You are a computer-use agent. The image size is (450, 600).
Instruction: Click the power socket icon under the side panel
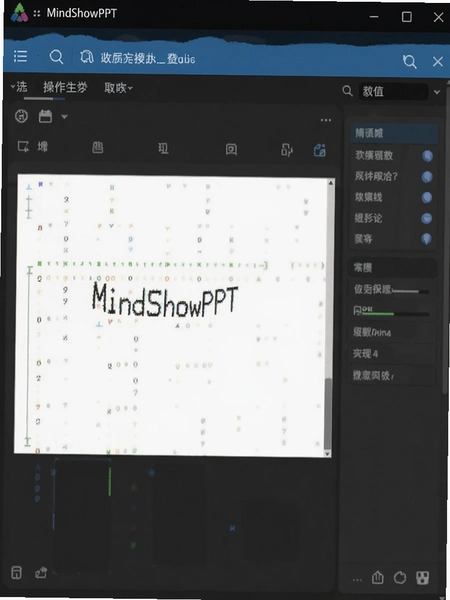click(x=422, y=578)
